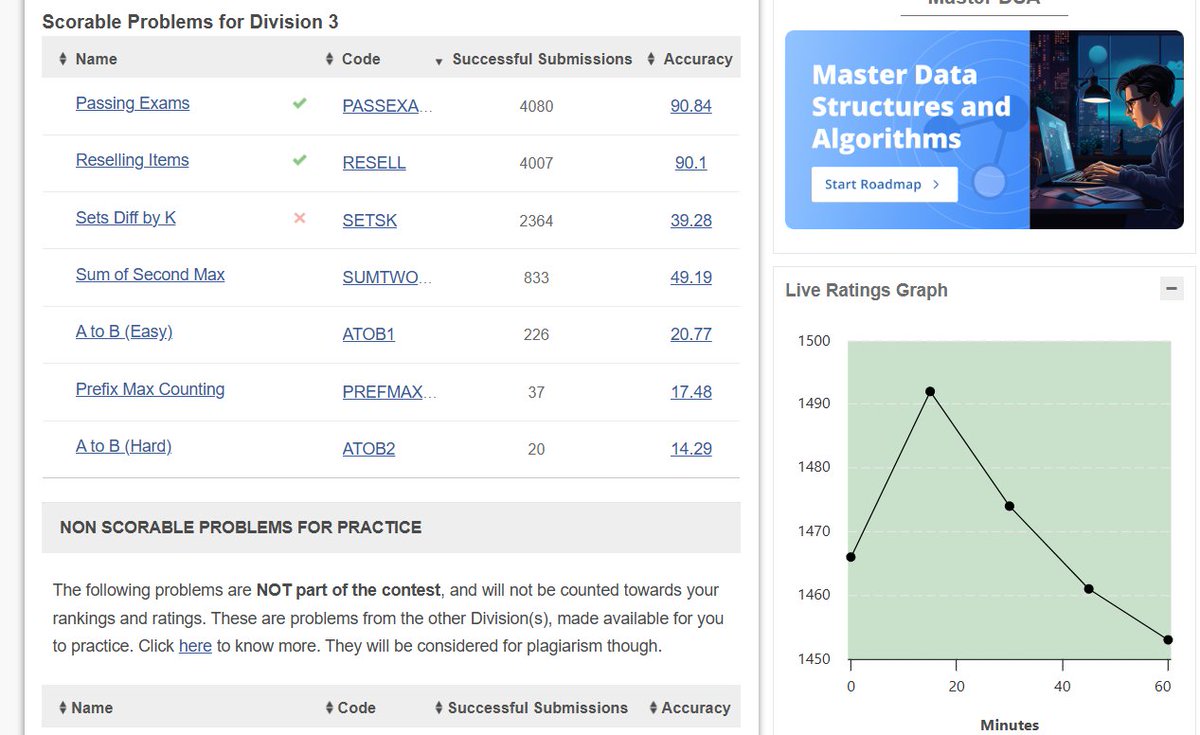
Task: Click the SETSK problem code link
Action: pyautogui.click(x=370, y=221)
